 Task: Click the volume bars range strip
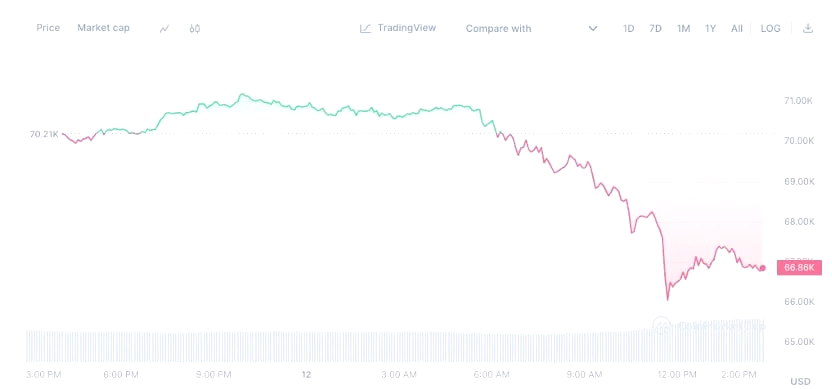pyautogui.click(x=395, y=345)
